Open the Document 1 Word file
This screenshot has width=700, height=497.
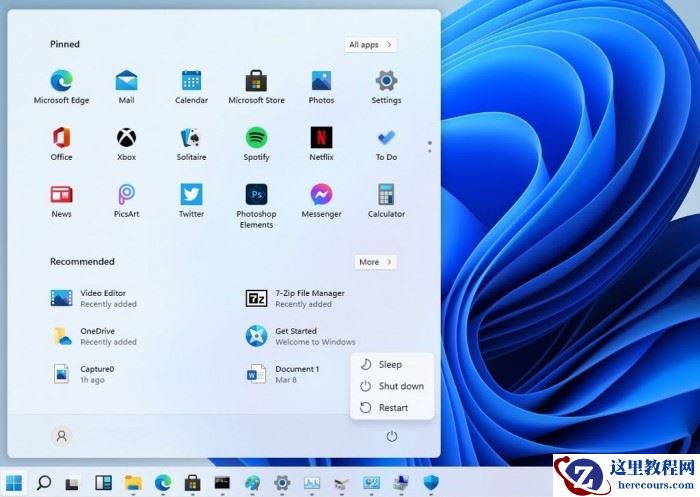pyautogui.click(x=283, y=374)
